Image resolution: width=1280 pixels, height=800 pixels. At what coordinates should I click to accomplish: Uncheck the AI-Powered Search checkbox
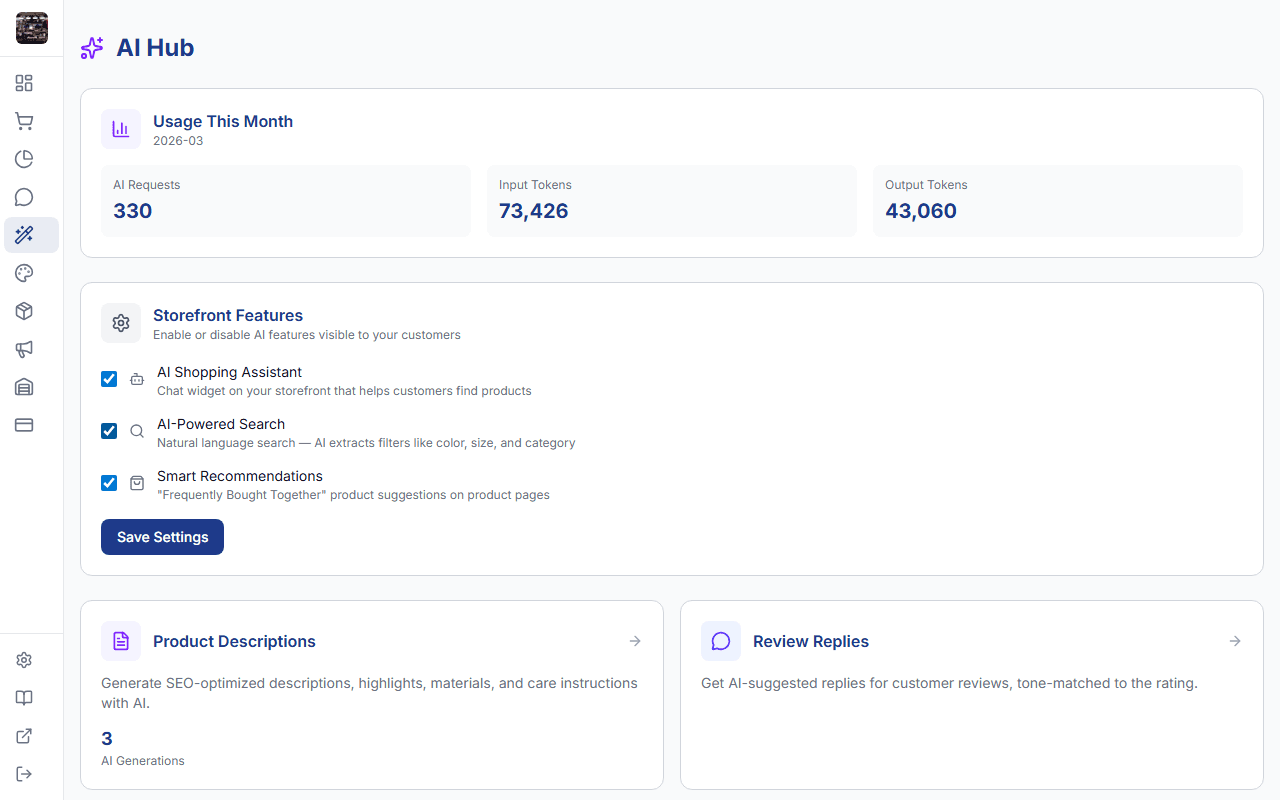coord(109,431)
